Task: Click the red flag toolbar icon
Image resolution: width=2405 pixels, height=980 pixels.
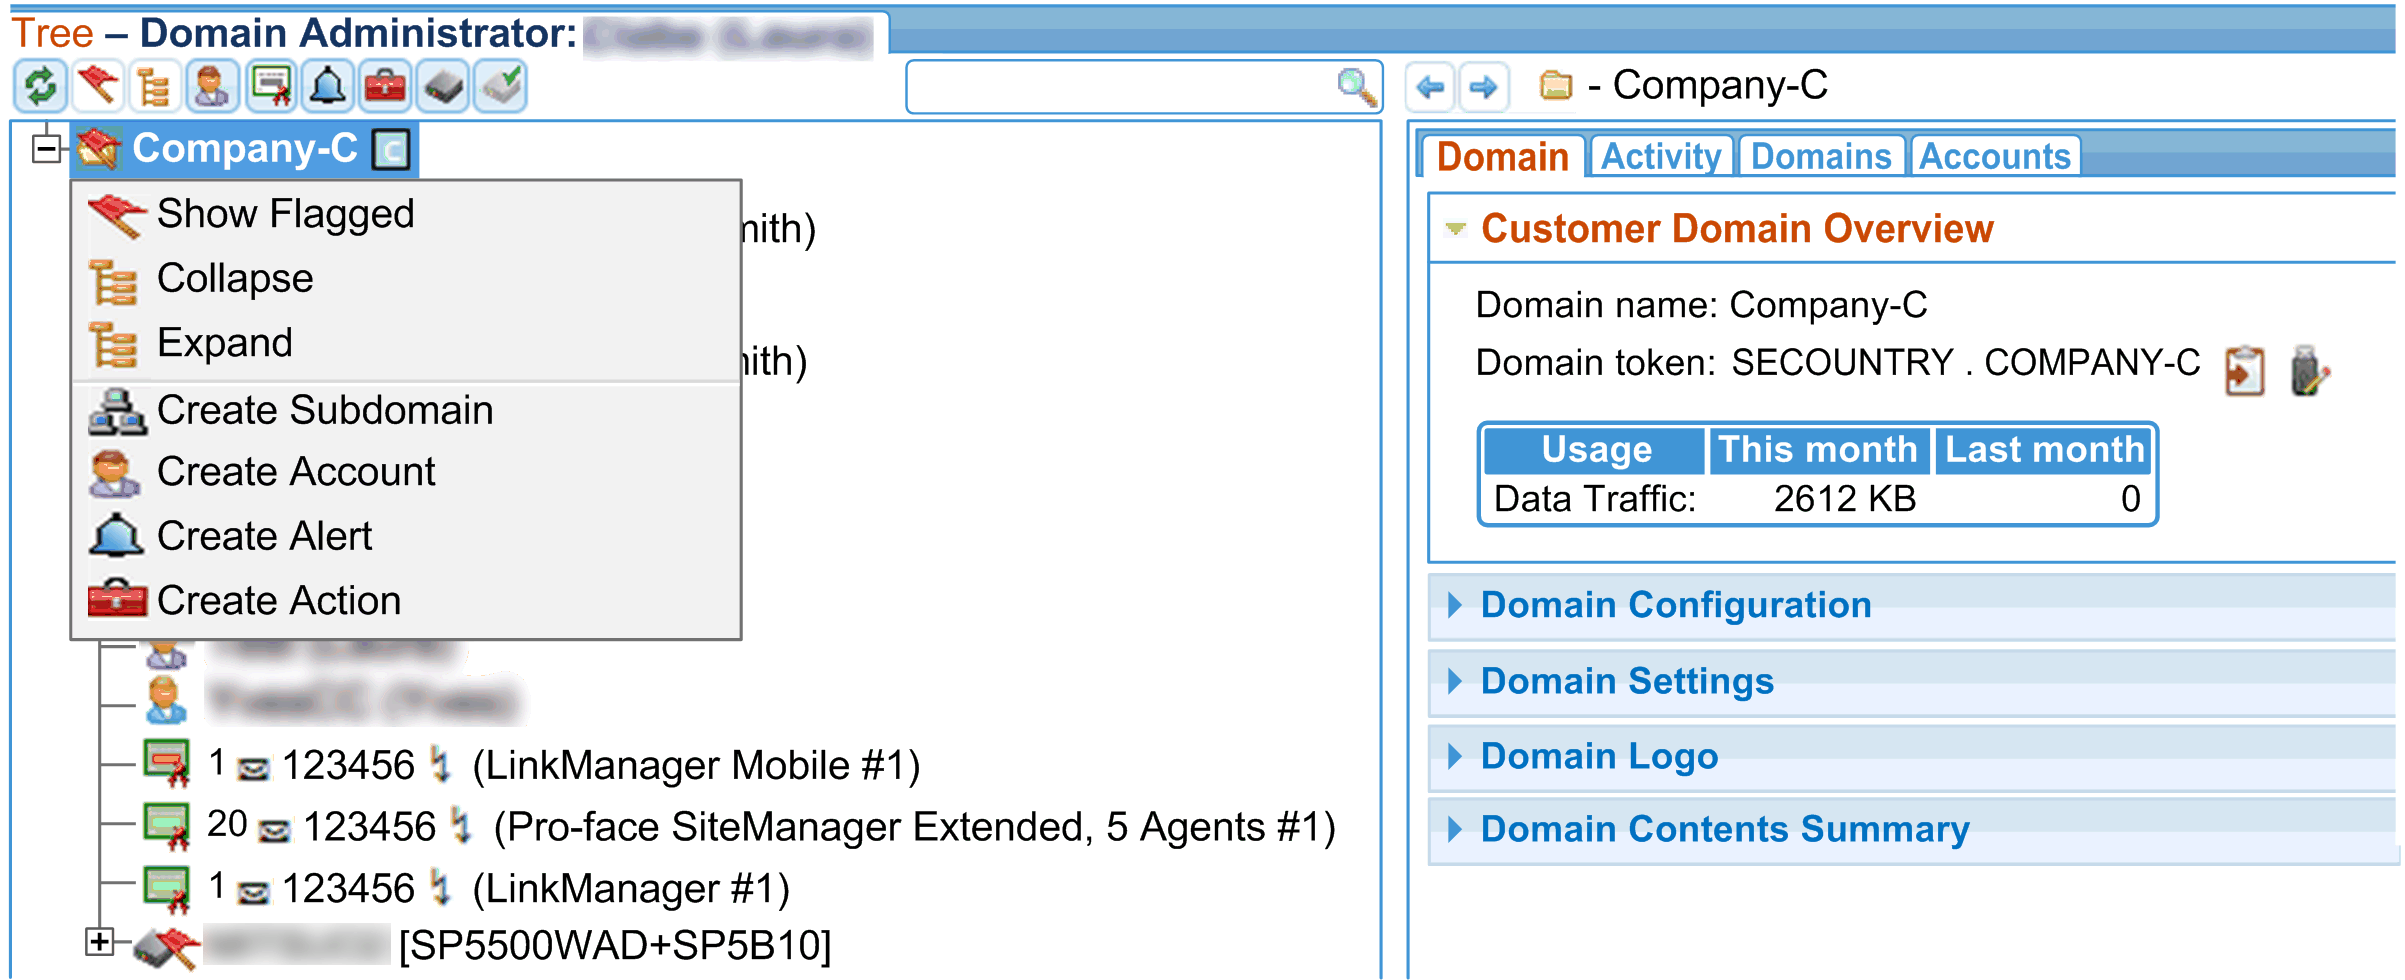Action: pyautogui.click(x=97, y=87)
